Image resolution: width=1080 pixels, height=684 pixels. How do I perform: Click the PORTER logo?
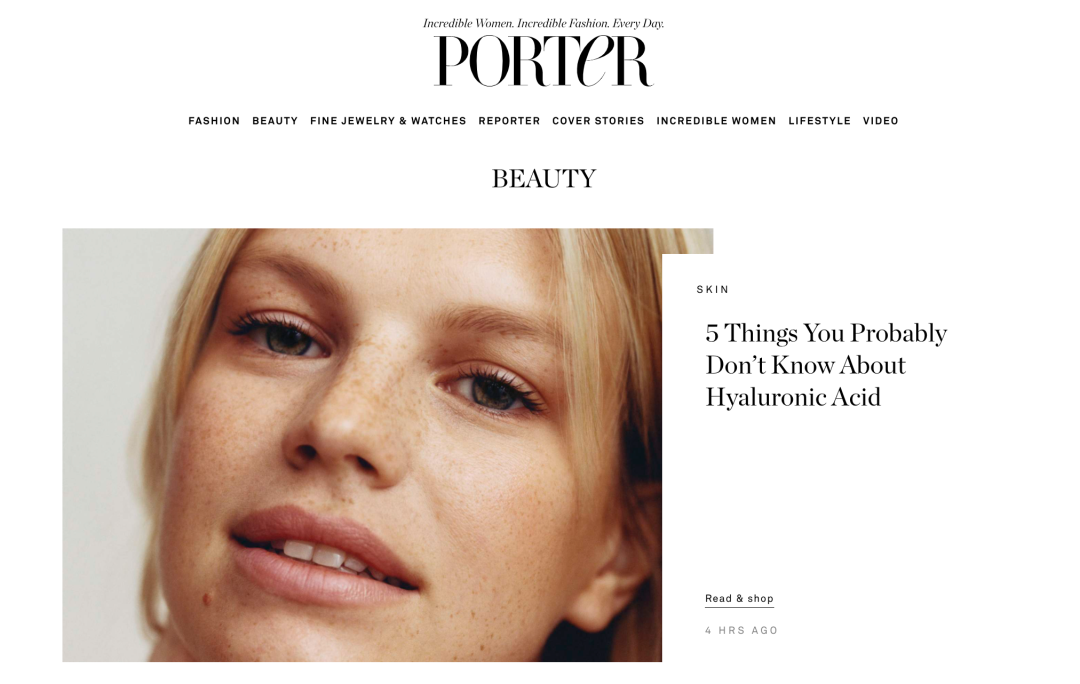pos(543,61)
